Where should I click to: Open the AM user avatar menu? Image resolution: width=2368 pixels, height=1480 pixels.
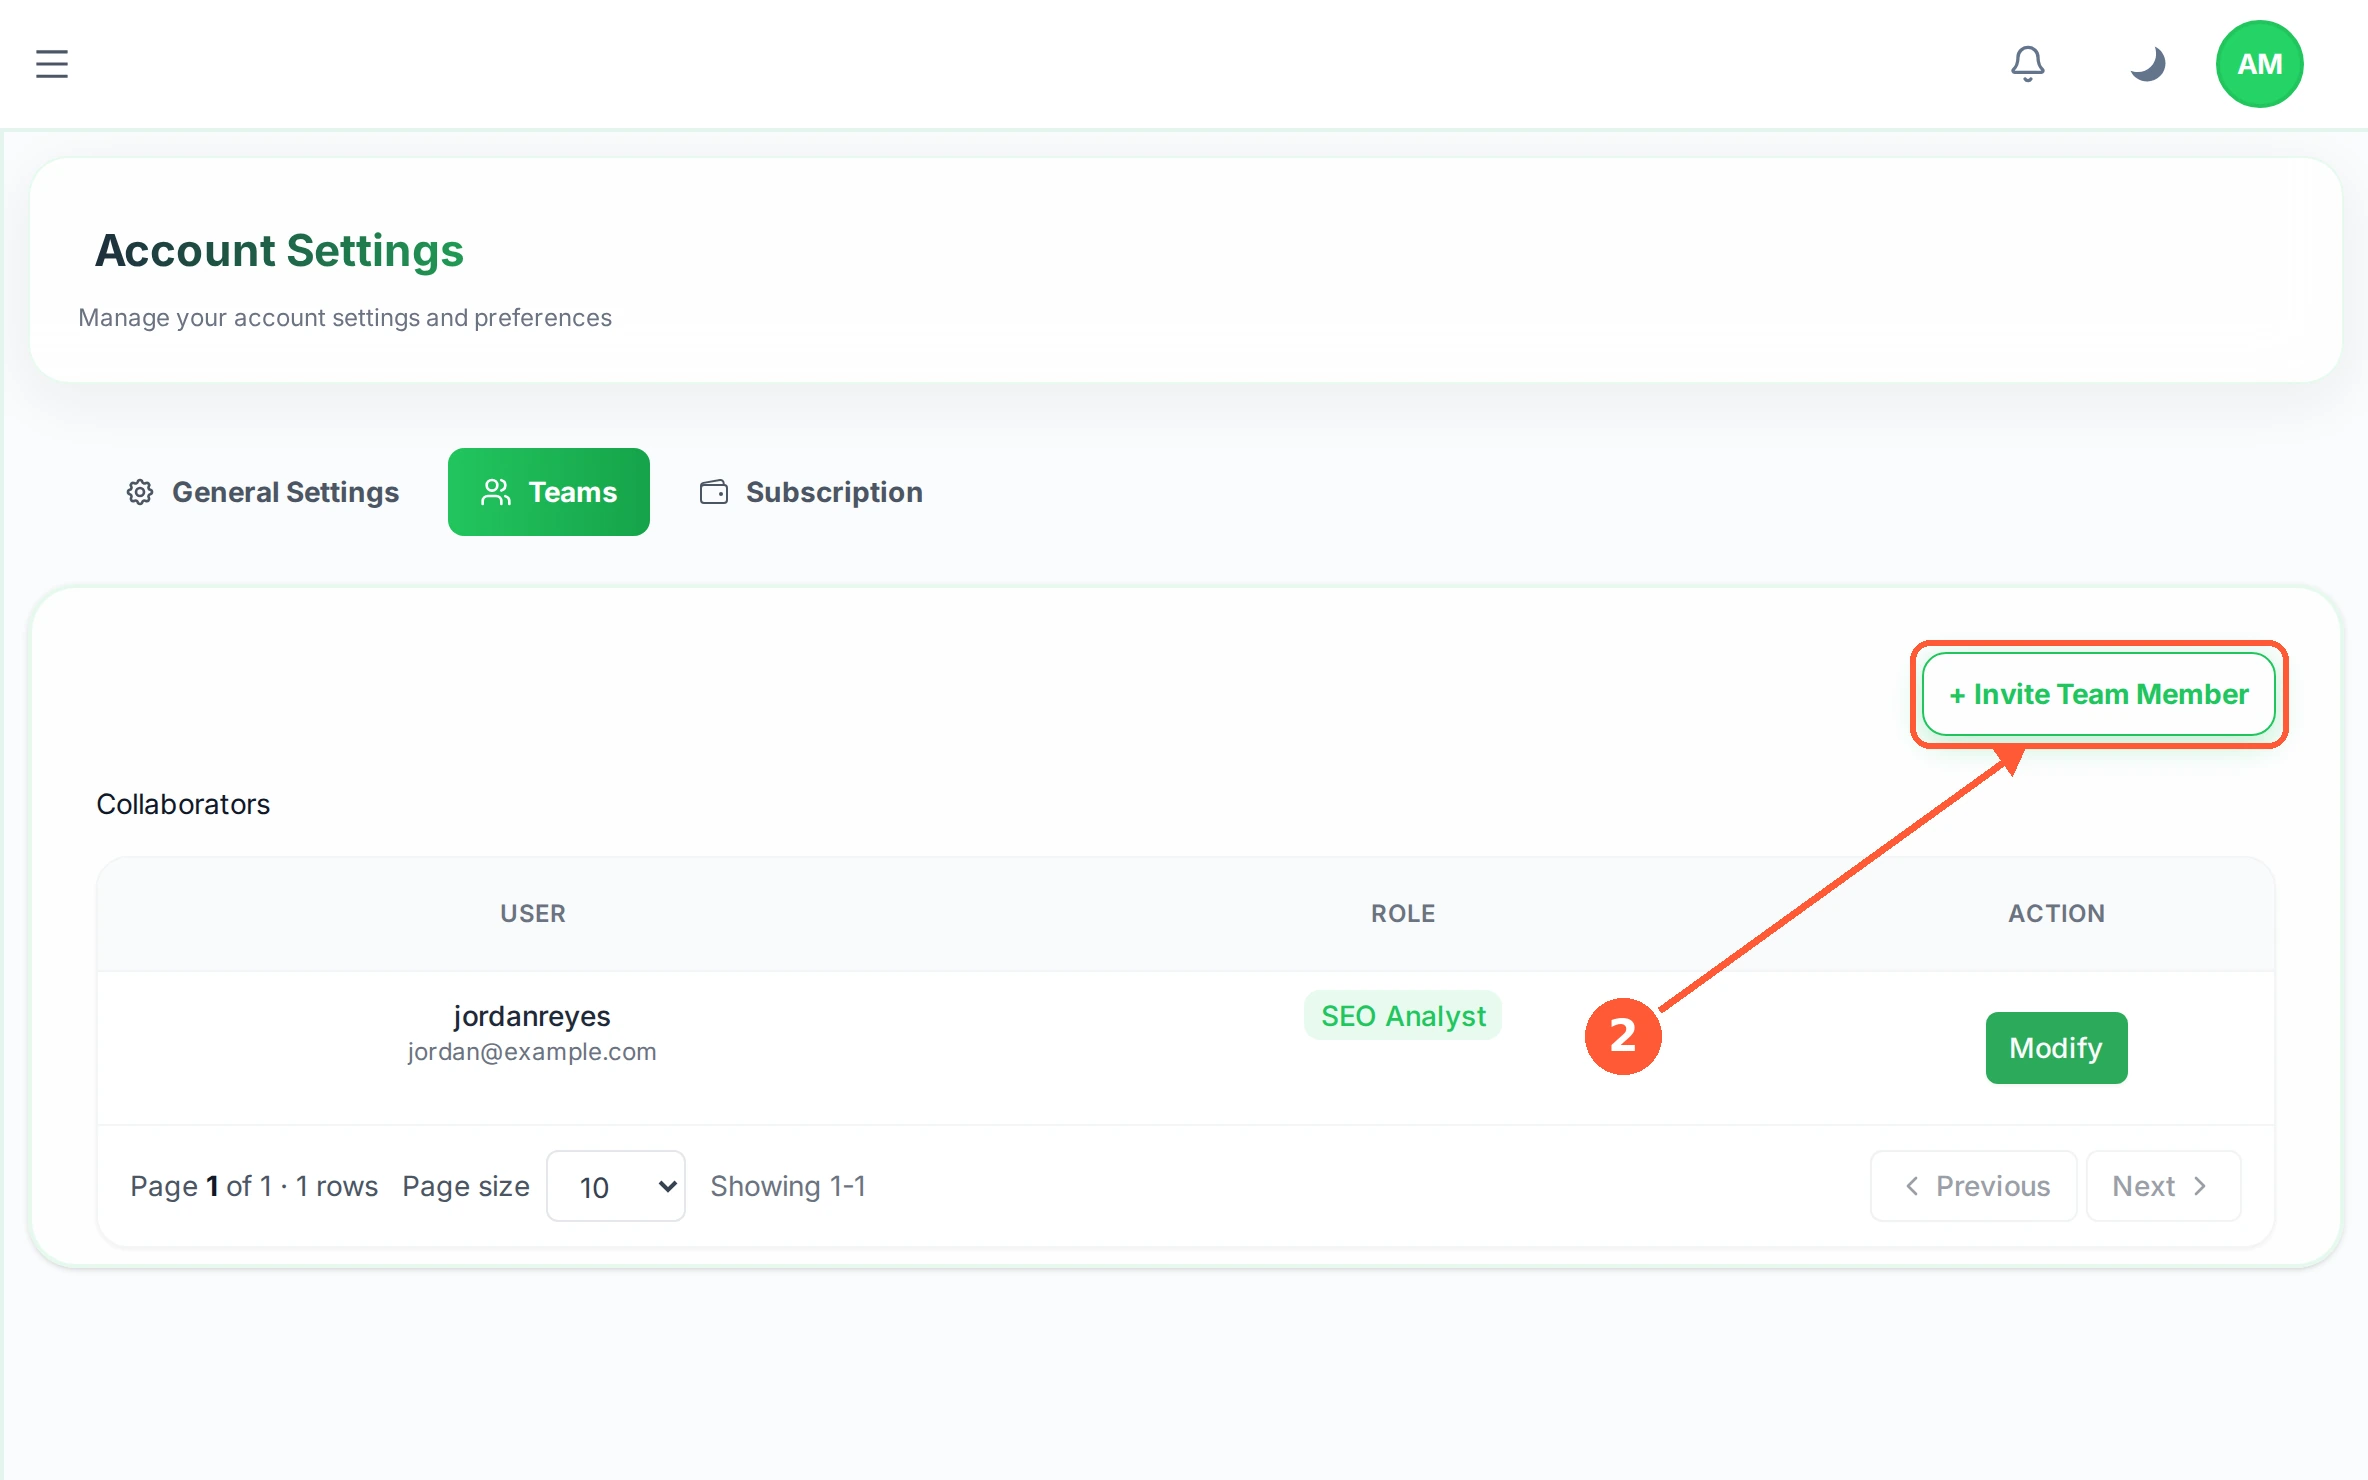point(2259,64)
